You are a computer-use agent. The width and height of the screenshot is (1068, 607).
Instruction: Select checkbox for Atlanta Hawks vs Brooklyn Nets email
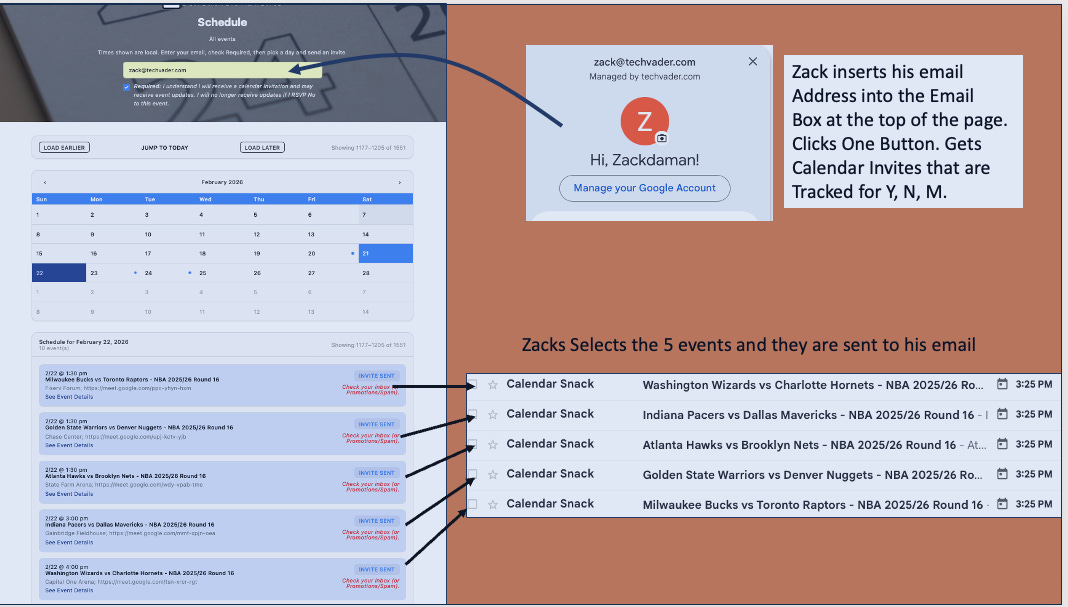pyautogui.click(x=473, y=444)
